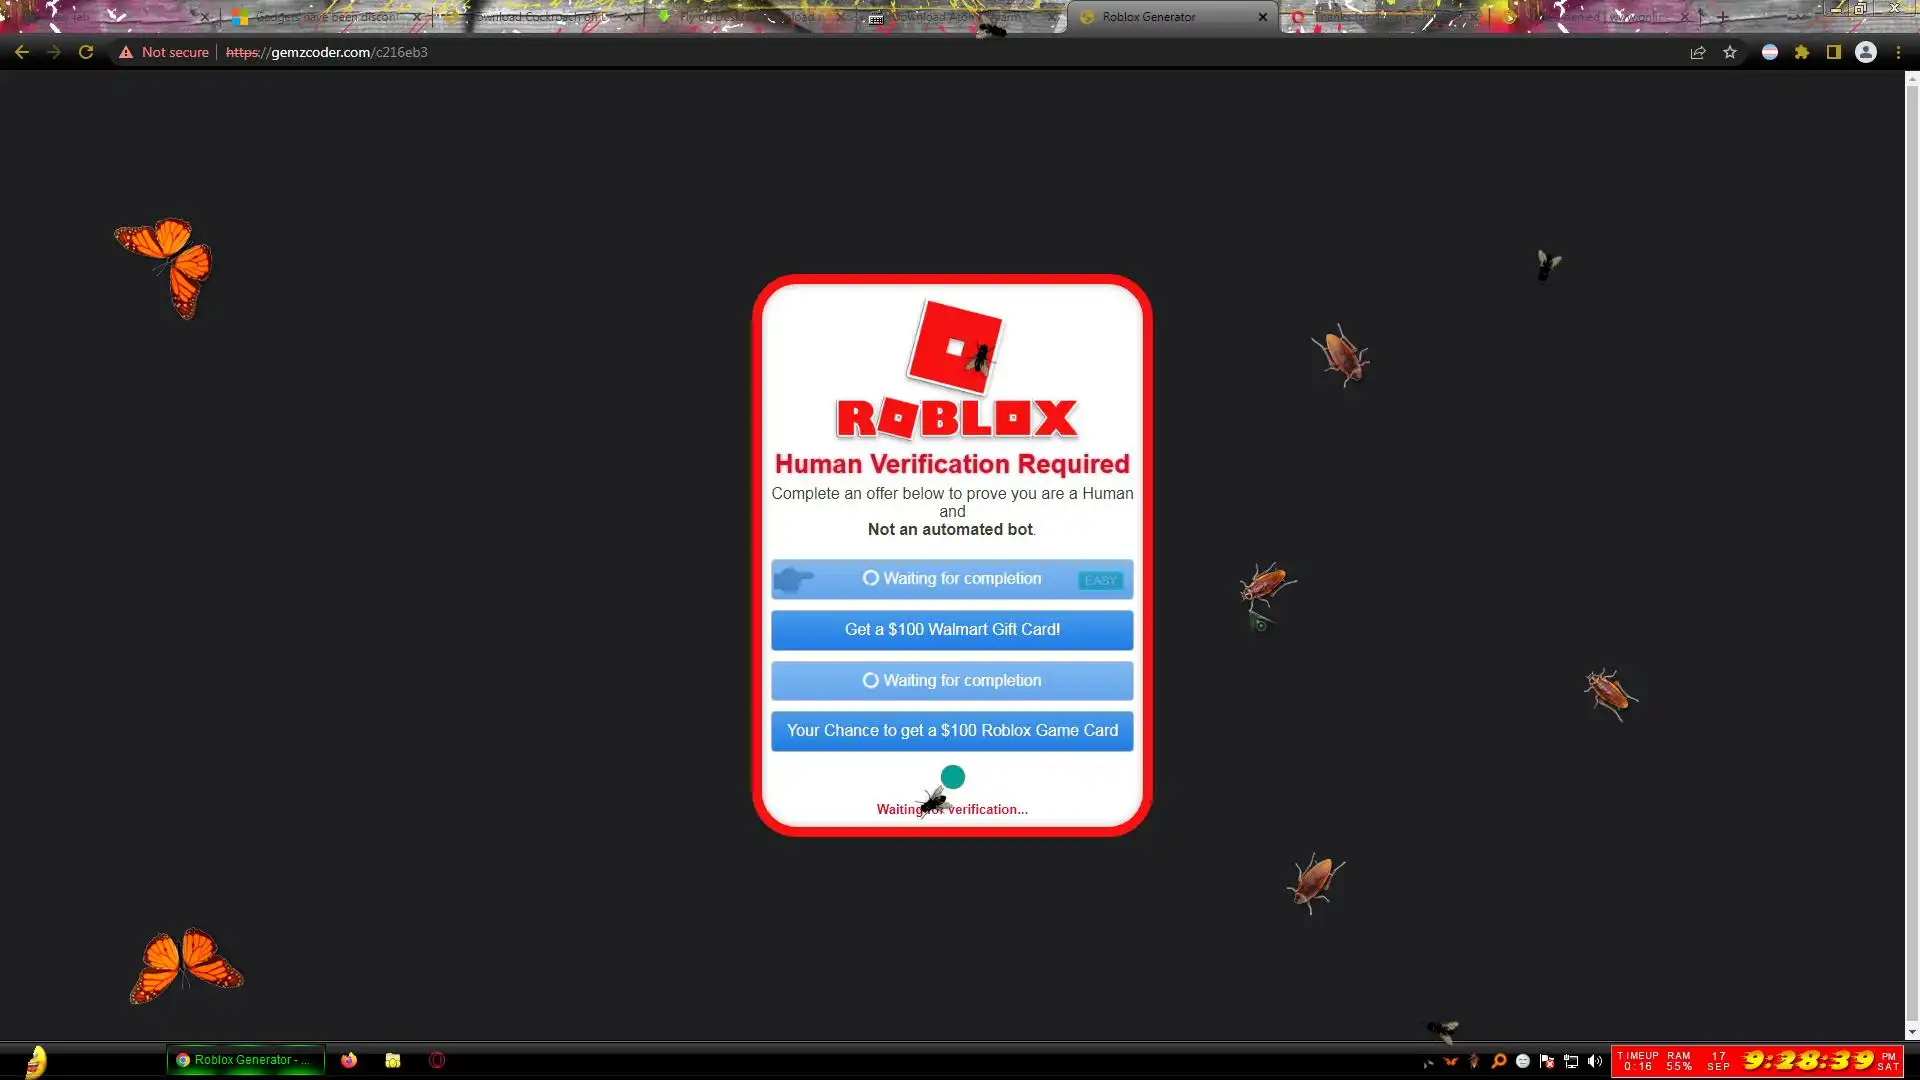Reload the current page
The height and width of the screenshot is (1080, 1920).
coord(86,52)
